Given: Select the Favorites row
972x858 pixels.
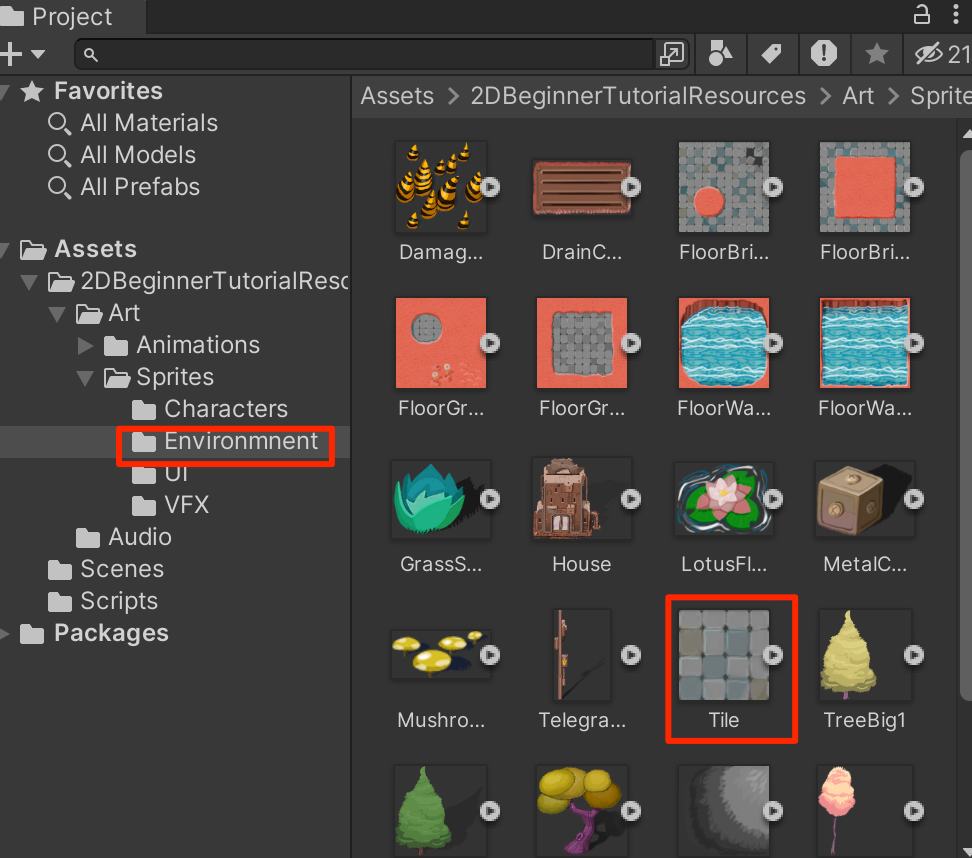Looking at the screenshot, I should (x=175, y=91).
